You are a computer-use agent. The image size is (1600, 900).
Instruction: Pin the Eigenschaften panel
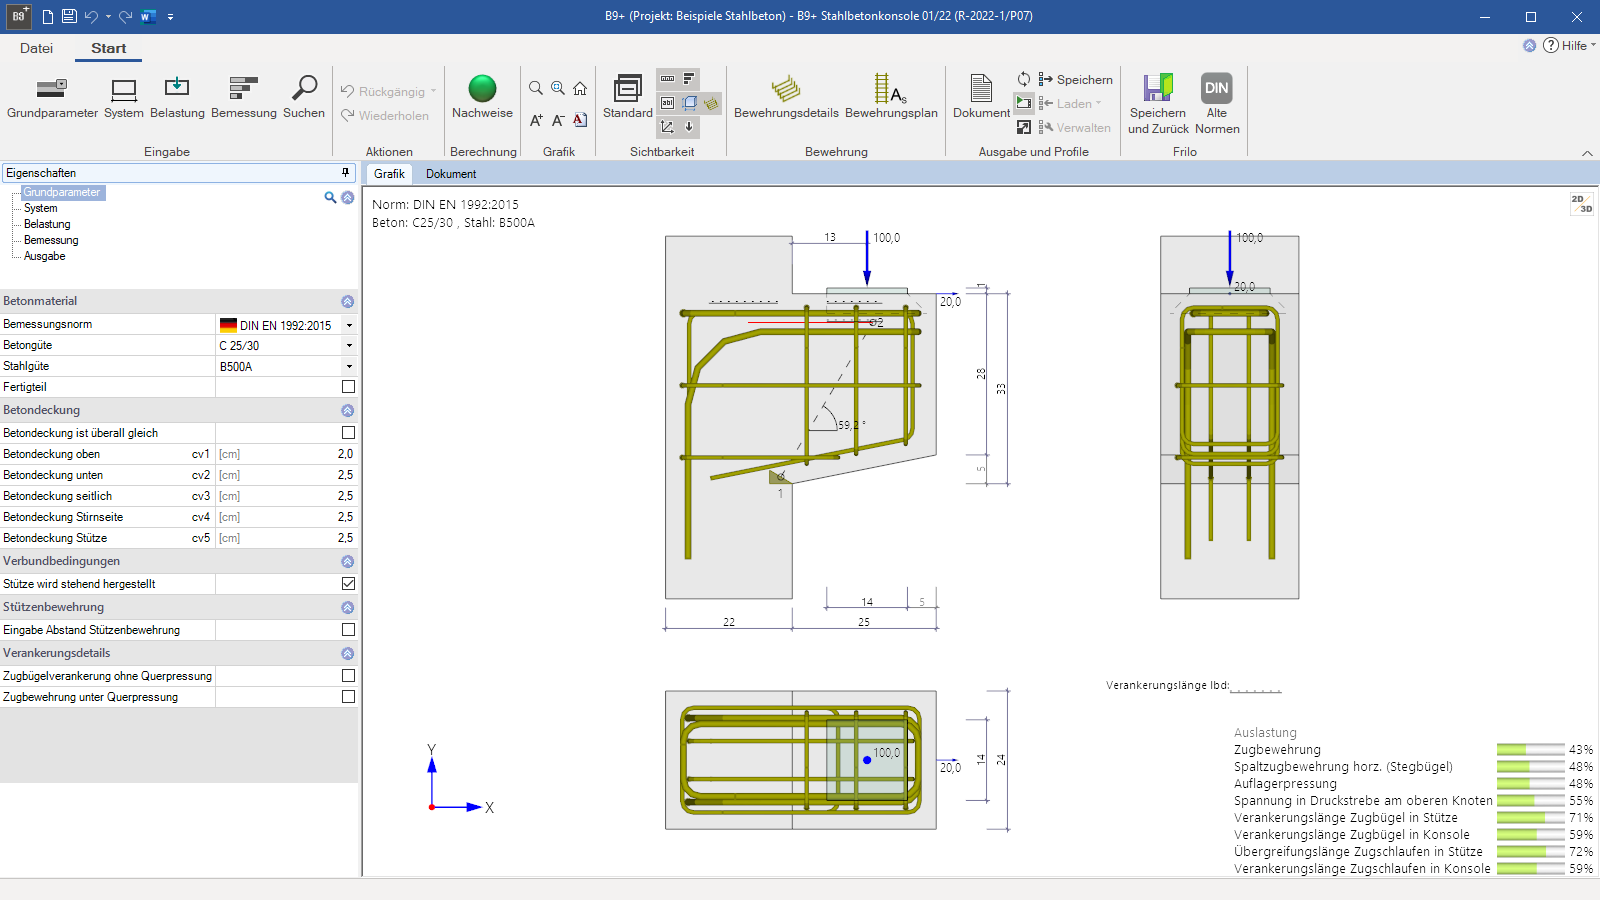point(346,173)
